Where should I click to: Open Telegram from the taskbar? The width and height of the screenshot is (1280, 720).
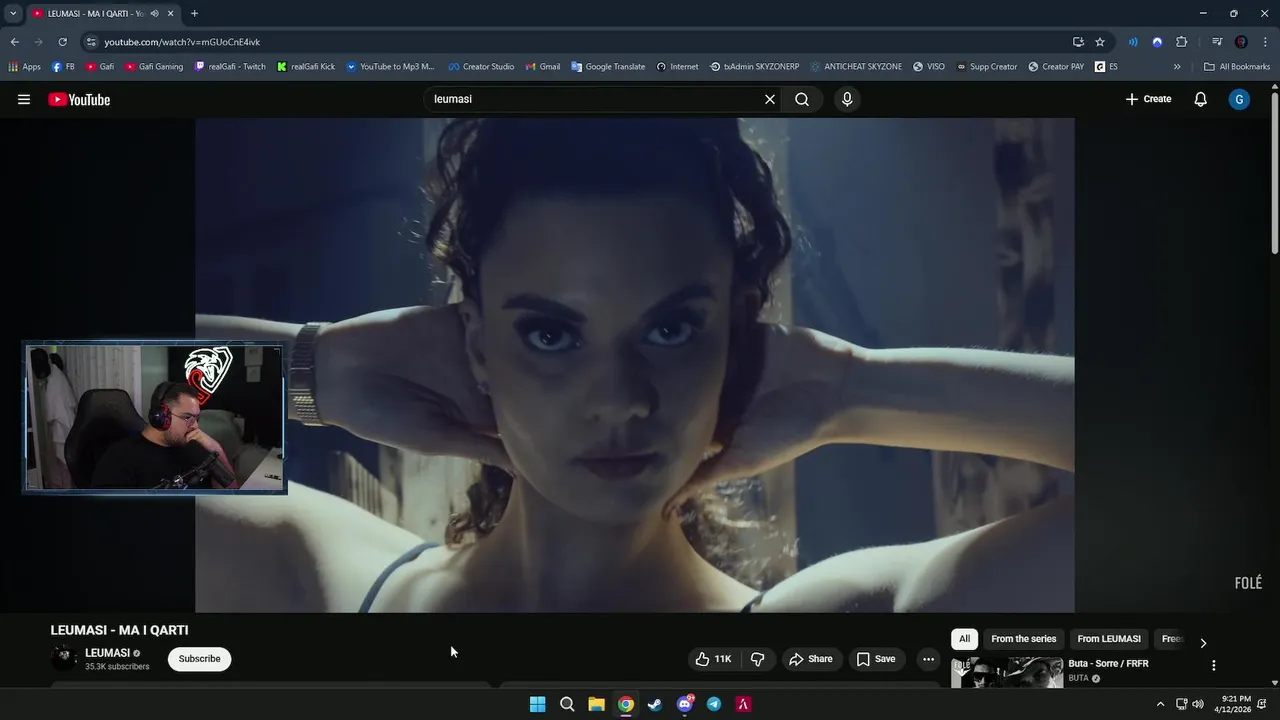tap(714, 704)
